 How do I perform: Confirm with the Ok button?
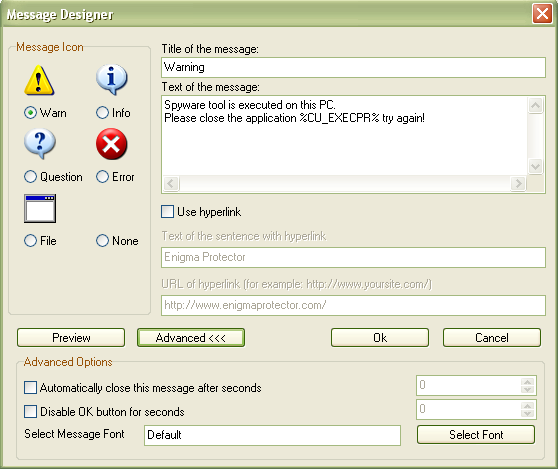[x=380, y=338]
